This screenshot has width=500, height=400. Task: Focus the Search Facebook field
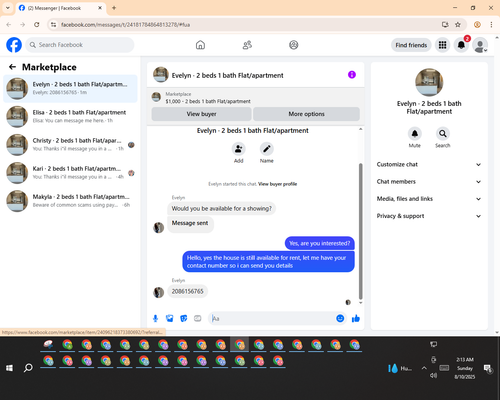(x=80, y=45)
